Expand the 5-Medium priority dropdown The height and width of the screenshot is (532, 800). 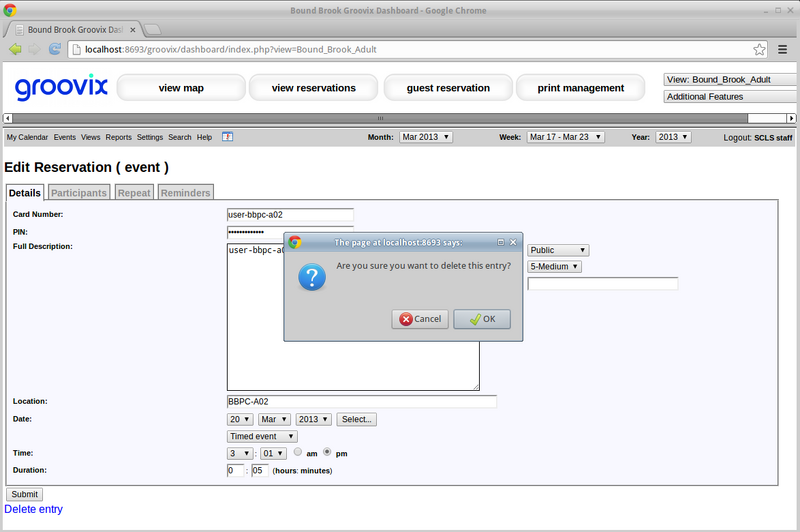click(x=554, y=266)
